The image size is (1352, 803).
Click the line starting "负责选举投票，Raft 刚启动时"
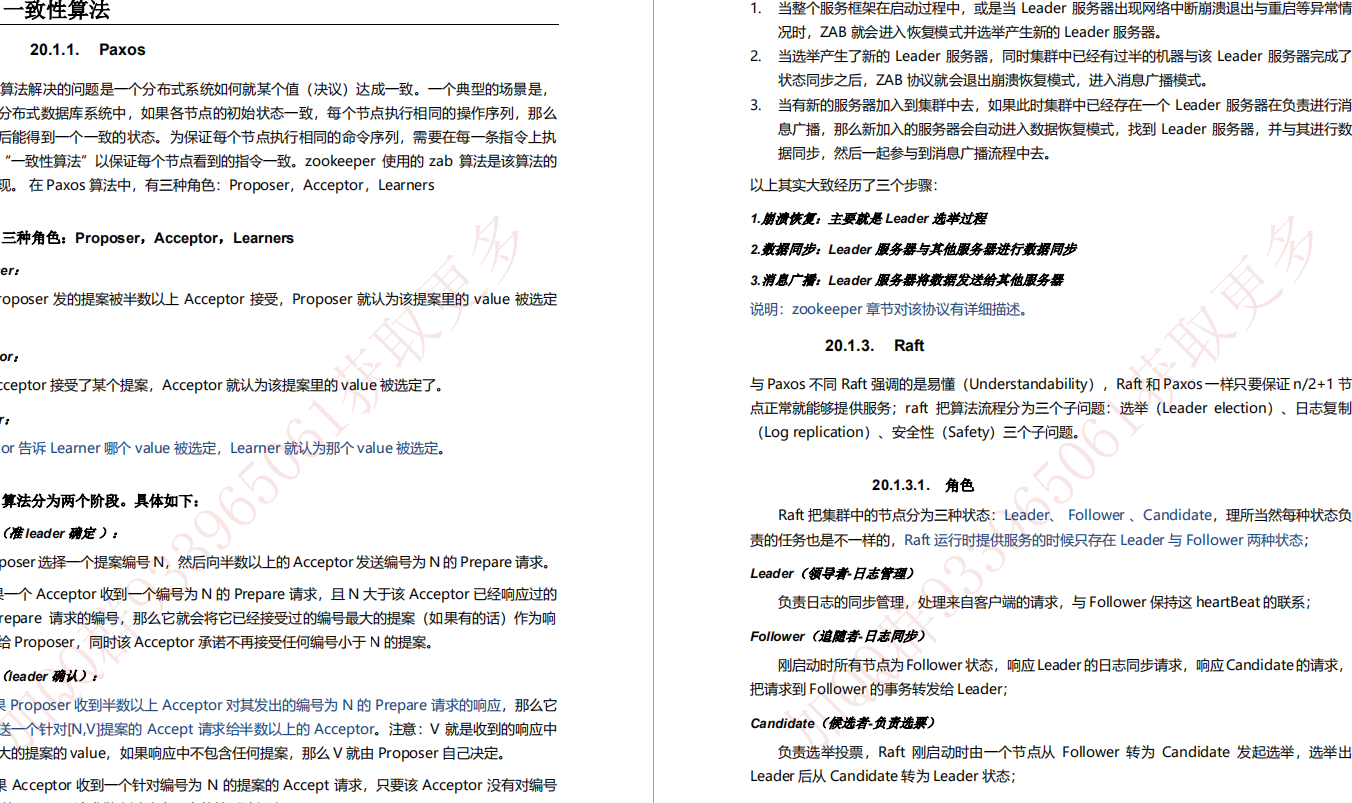[x=1051, y=764]
